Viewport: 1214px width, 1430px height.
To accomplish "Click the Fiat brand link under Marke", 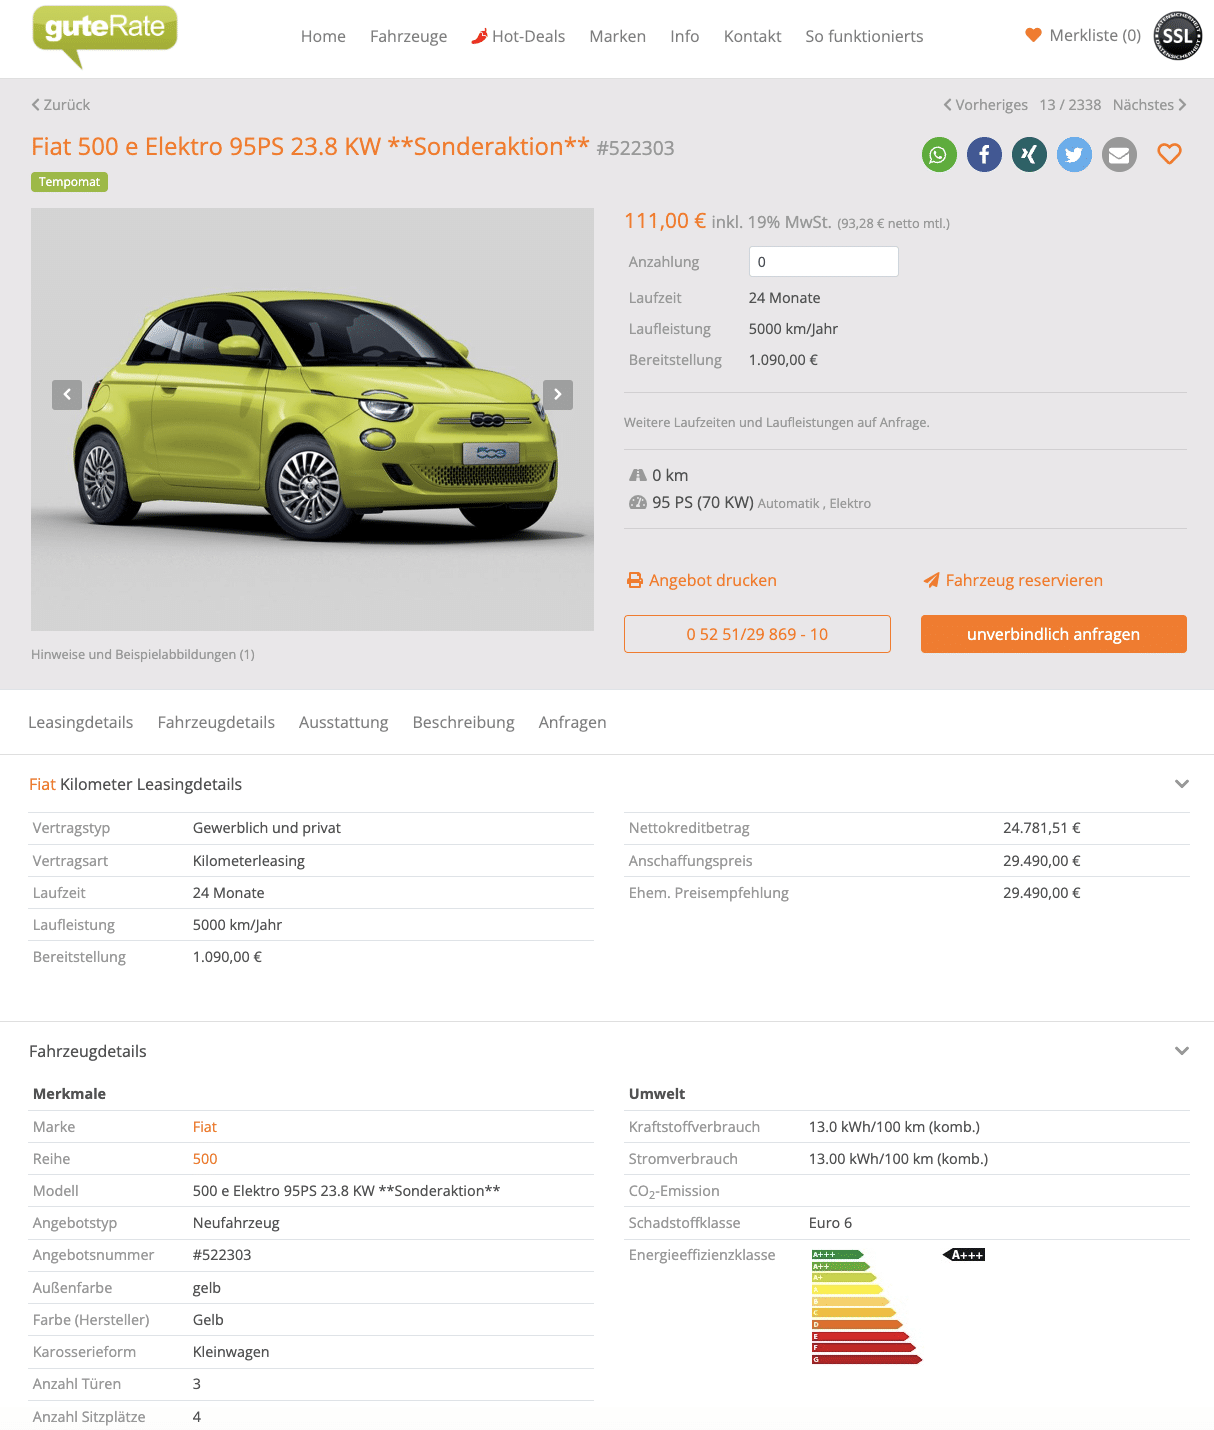I will [204, 1127].
